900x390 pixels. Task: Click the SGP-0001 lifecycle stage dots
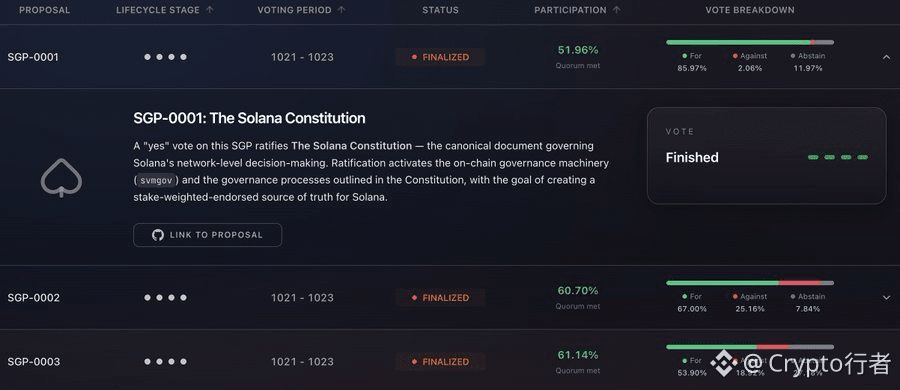coord(165,57)
